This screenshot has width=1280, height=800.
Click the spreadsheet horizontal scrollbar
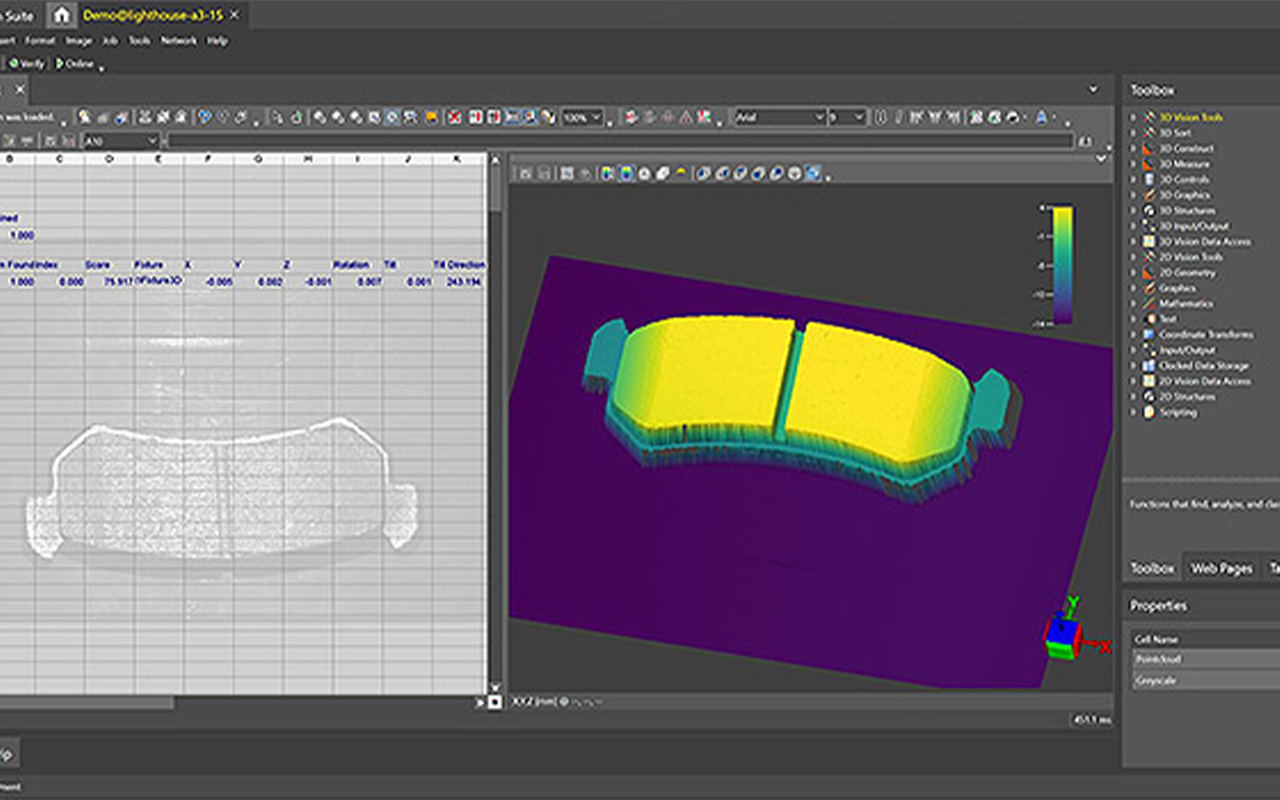(235, 702)
